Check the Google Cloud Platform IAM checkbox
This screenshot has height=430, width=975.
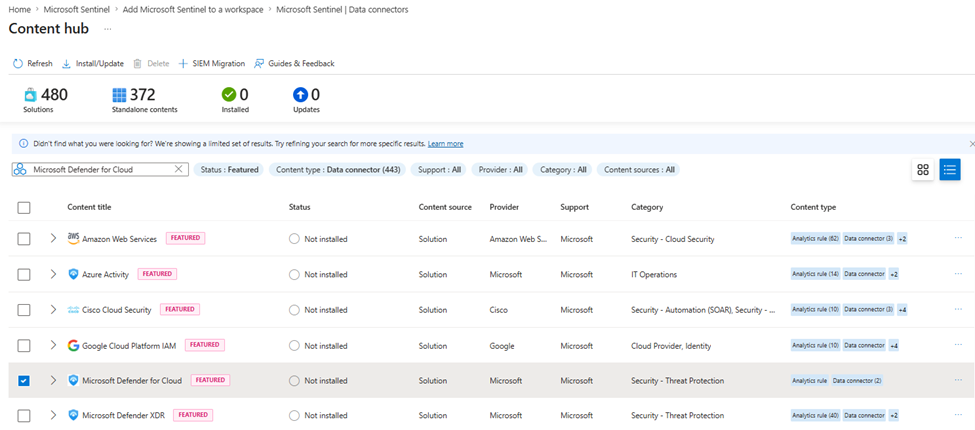(x=24, y=345)
